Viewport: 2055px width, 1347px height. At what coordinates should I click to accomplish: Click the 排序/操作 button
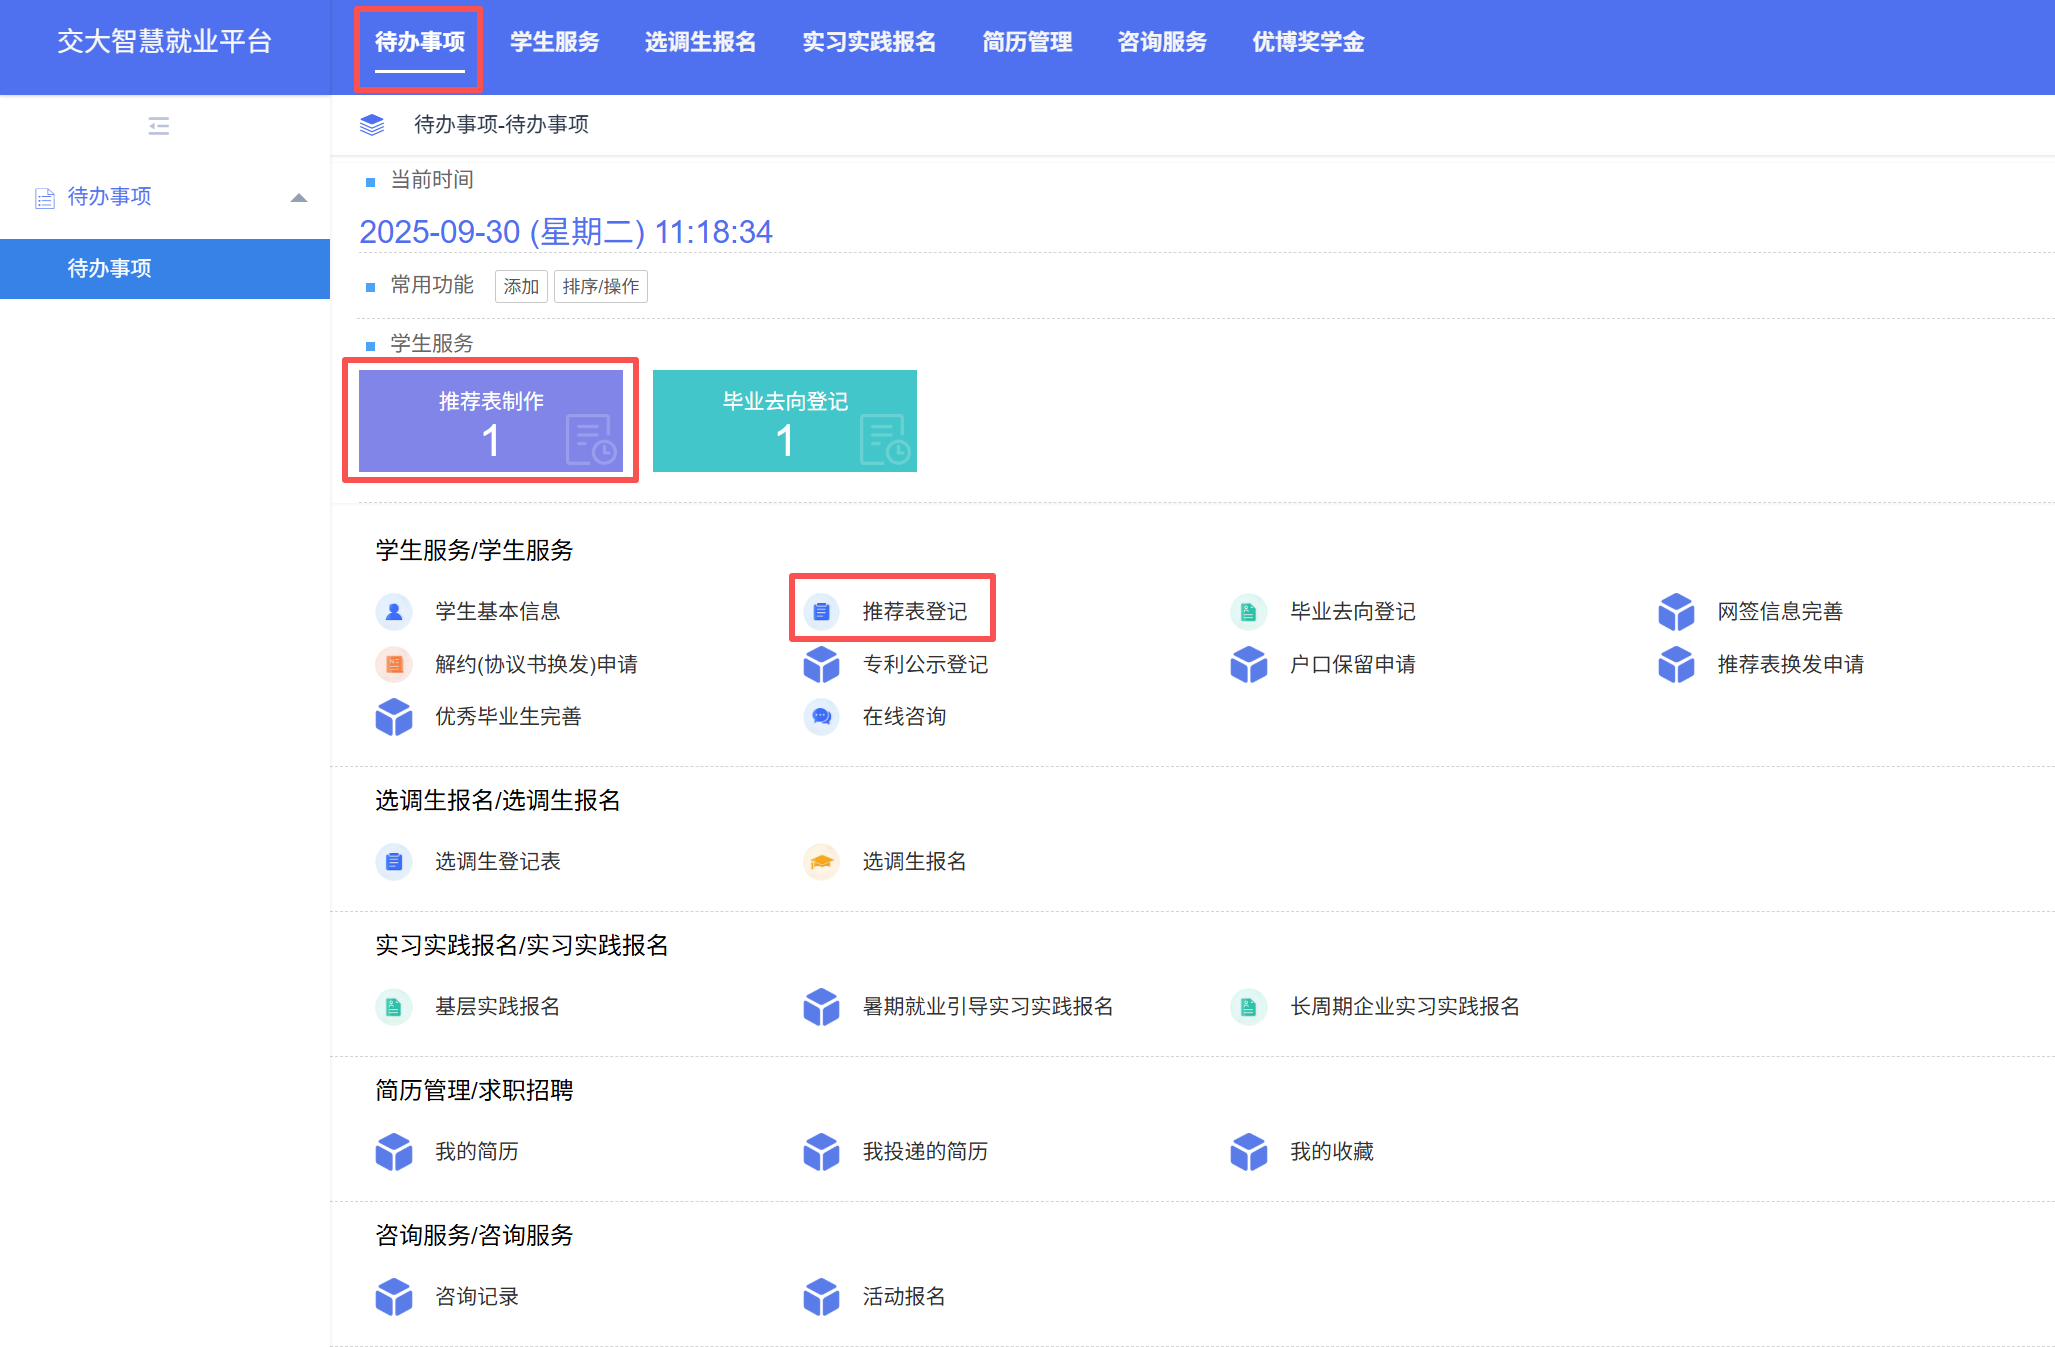[x=600, y=286]
